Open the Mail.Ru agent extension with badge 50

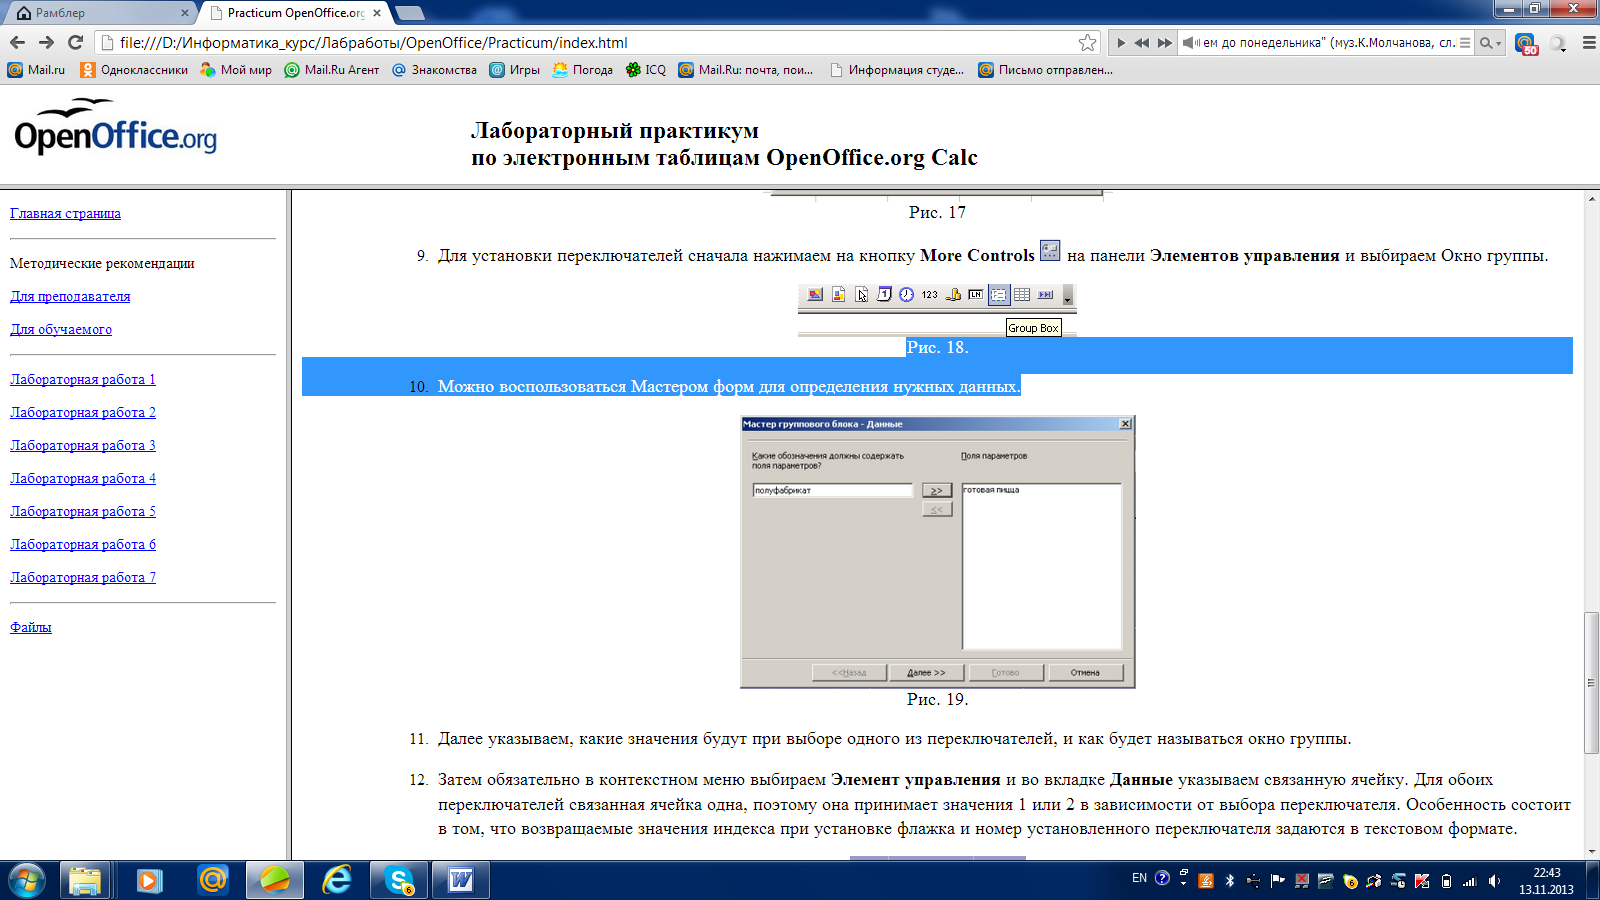pyautogui.click(x=1526, y=43)
